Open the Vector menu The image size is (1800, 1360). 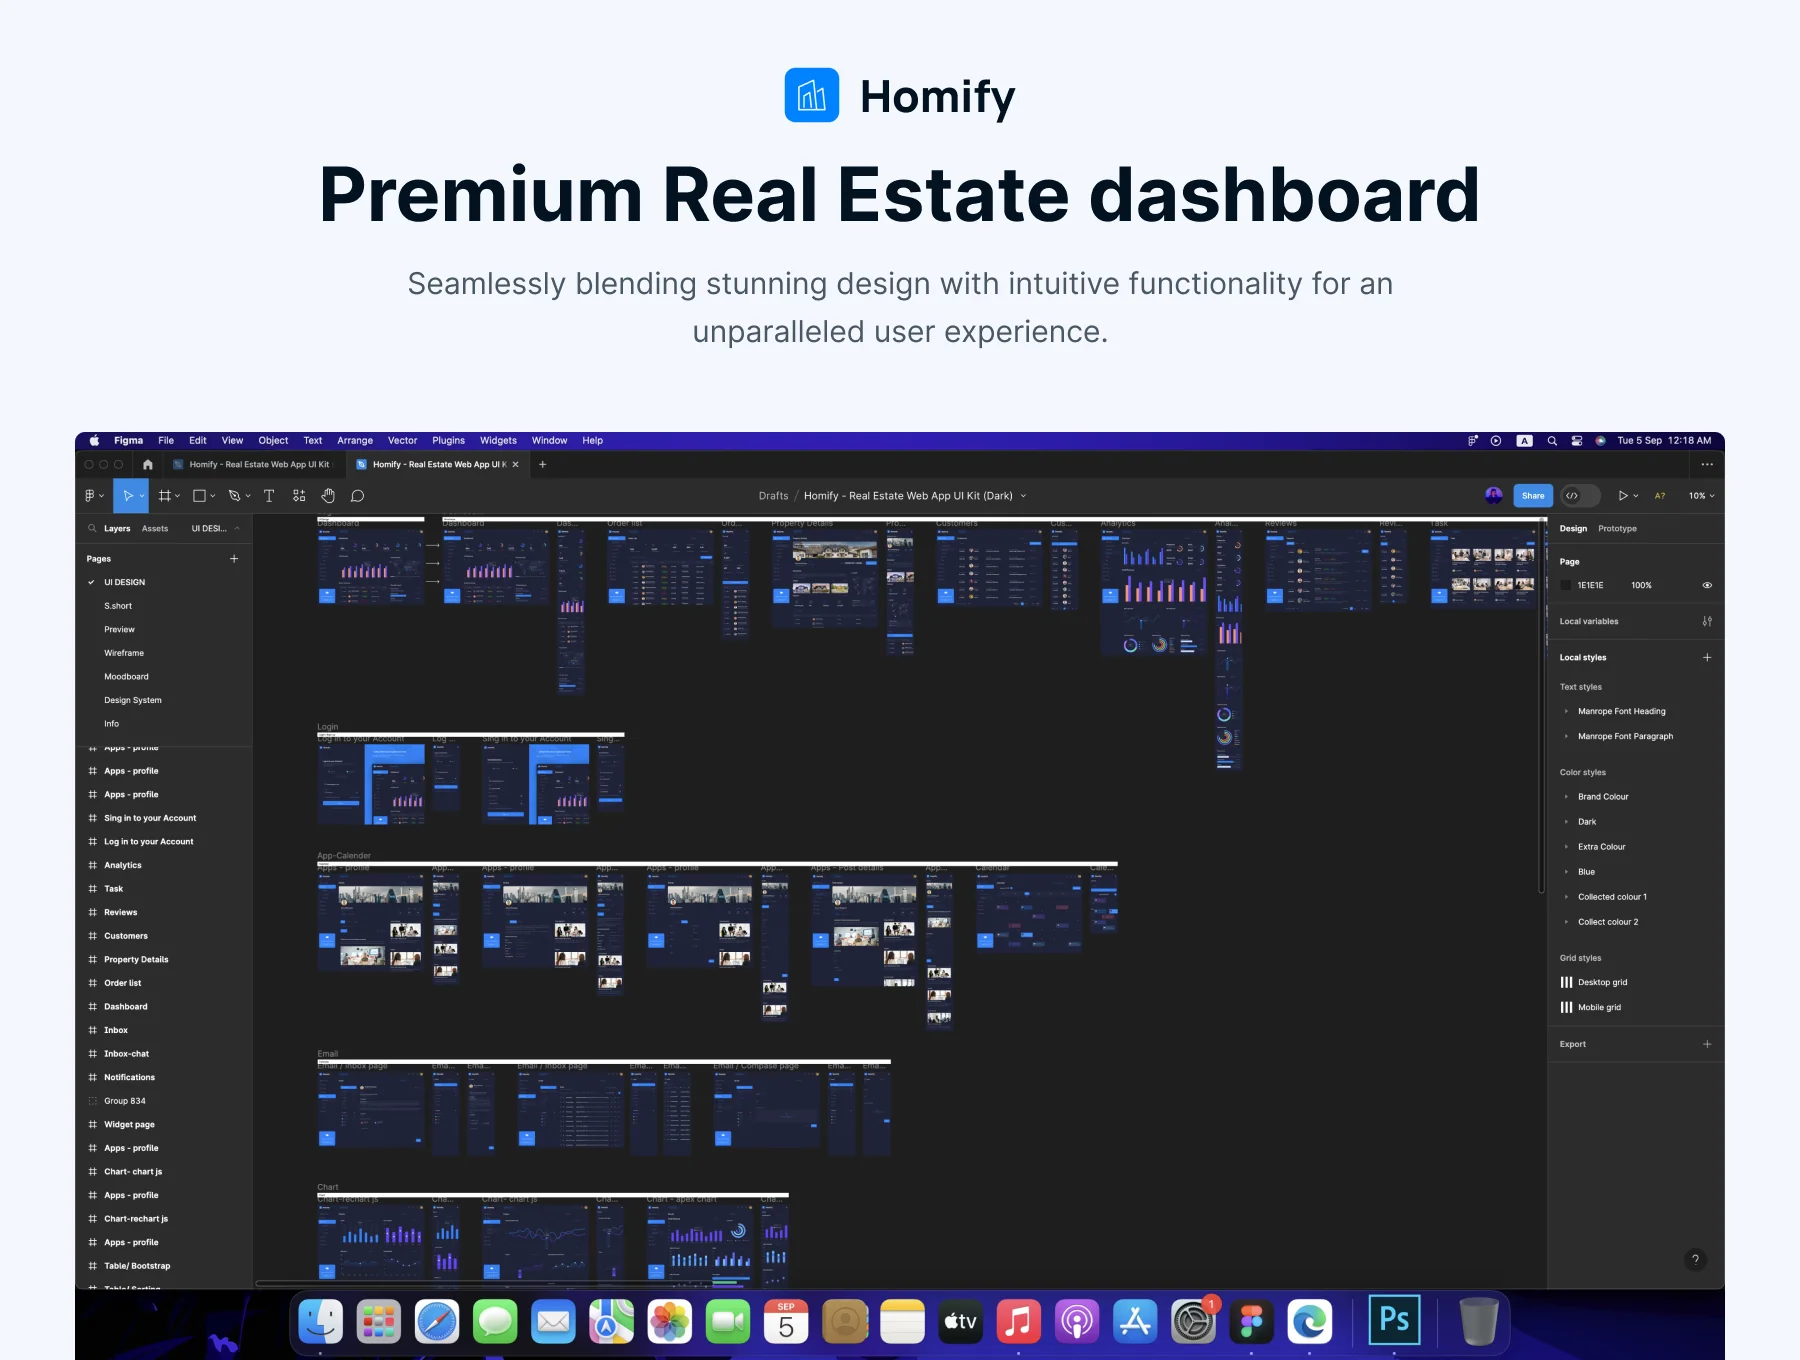pos(402,440)
